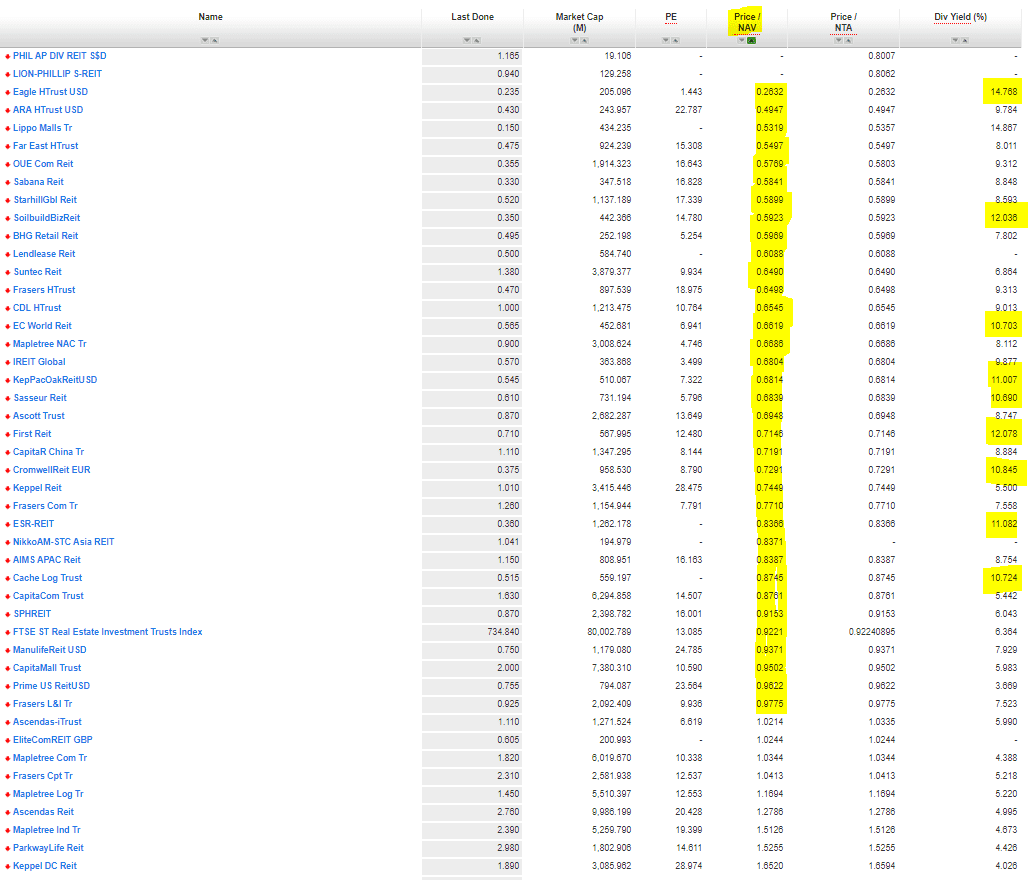Select Keppel Reit PE value 28.475
1029x880 pixels.
688,488
